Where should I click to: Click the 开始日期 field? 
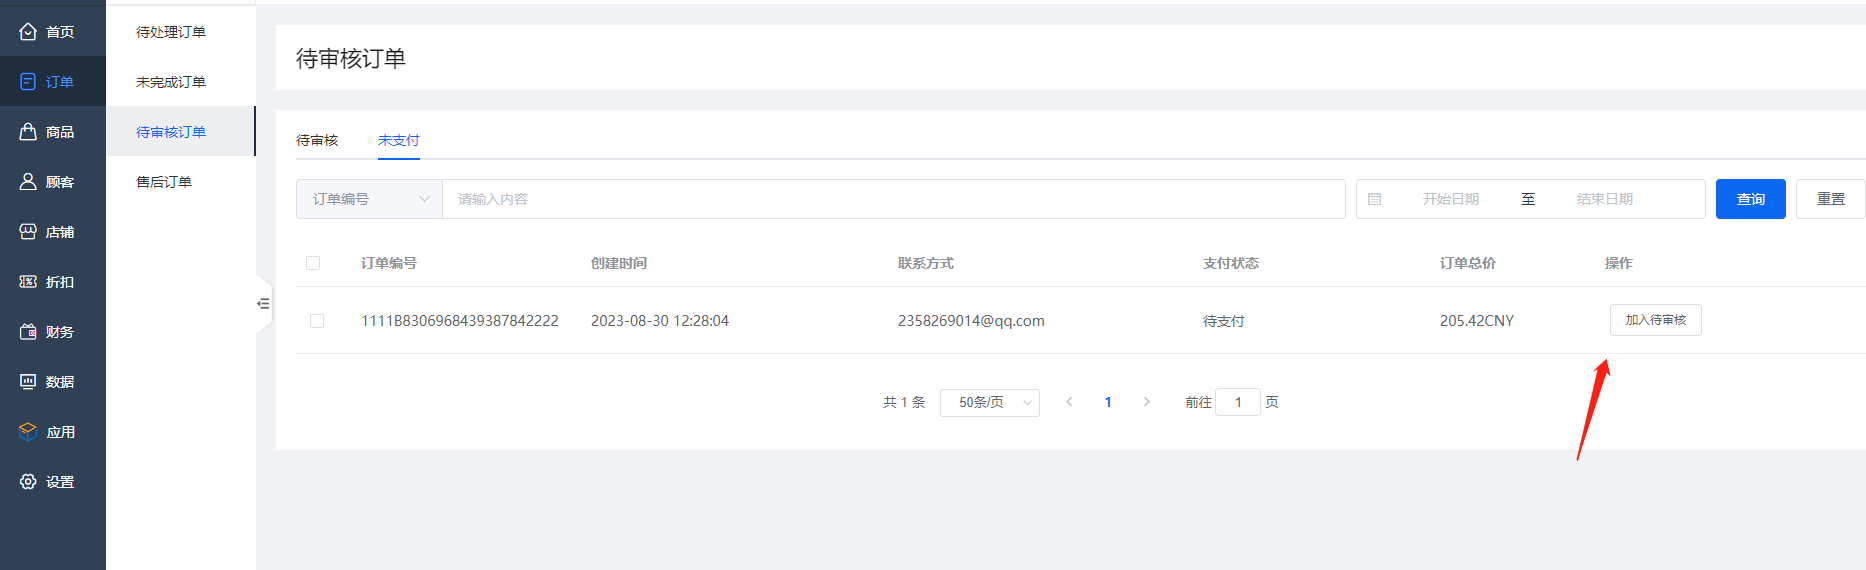pyautogui.click(x=1451, y=199)
